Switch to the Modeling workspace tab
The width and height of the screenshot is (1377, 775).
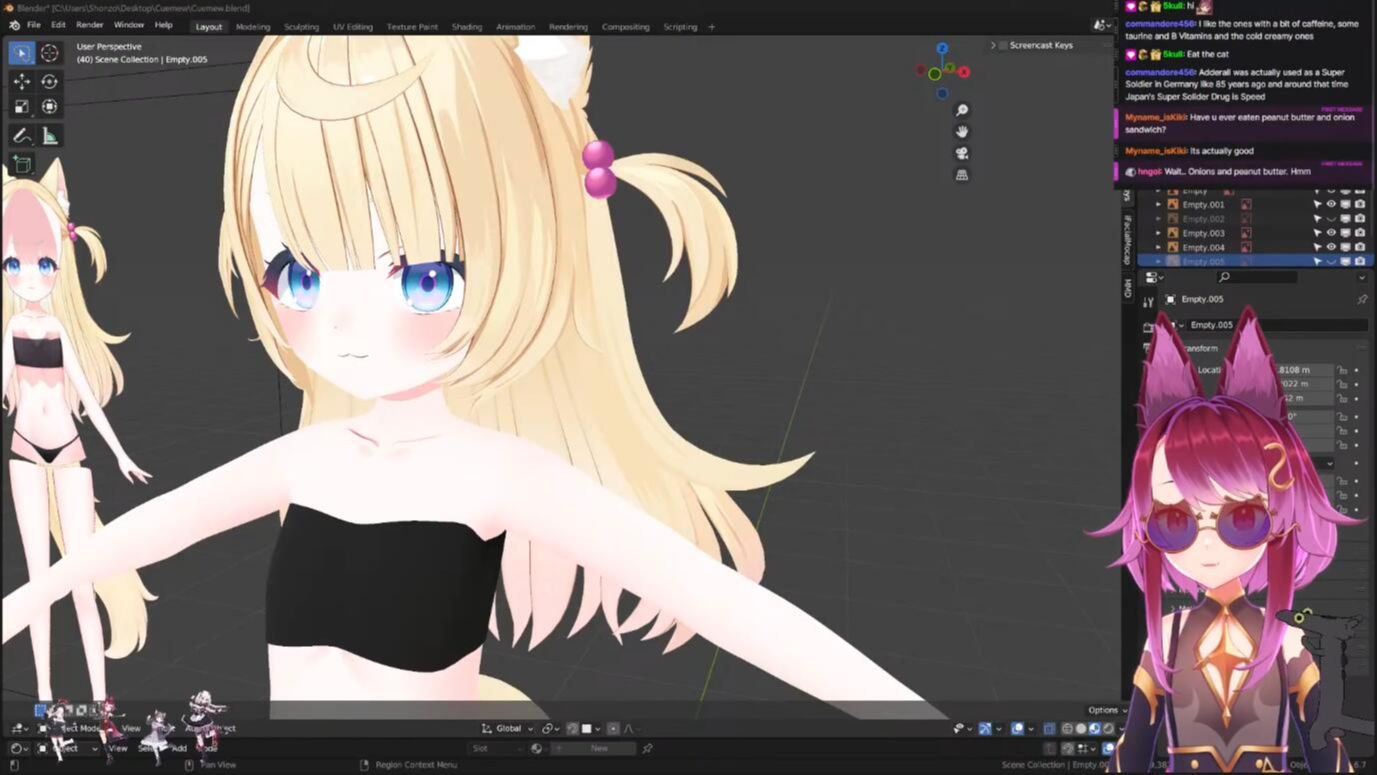253,27
